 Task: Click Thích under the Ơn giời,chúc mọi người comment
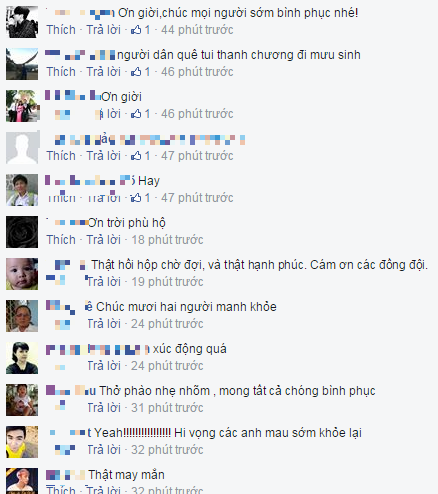coord(61,30)
